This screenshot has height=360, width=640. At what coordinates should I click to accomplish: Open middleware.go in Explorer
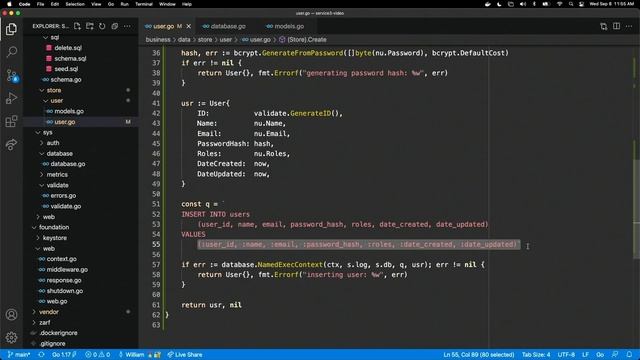(x=67, y=269)
